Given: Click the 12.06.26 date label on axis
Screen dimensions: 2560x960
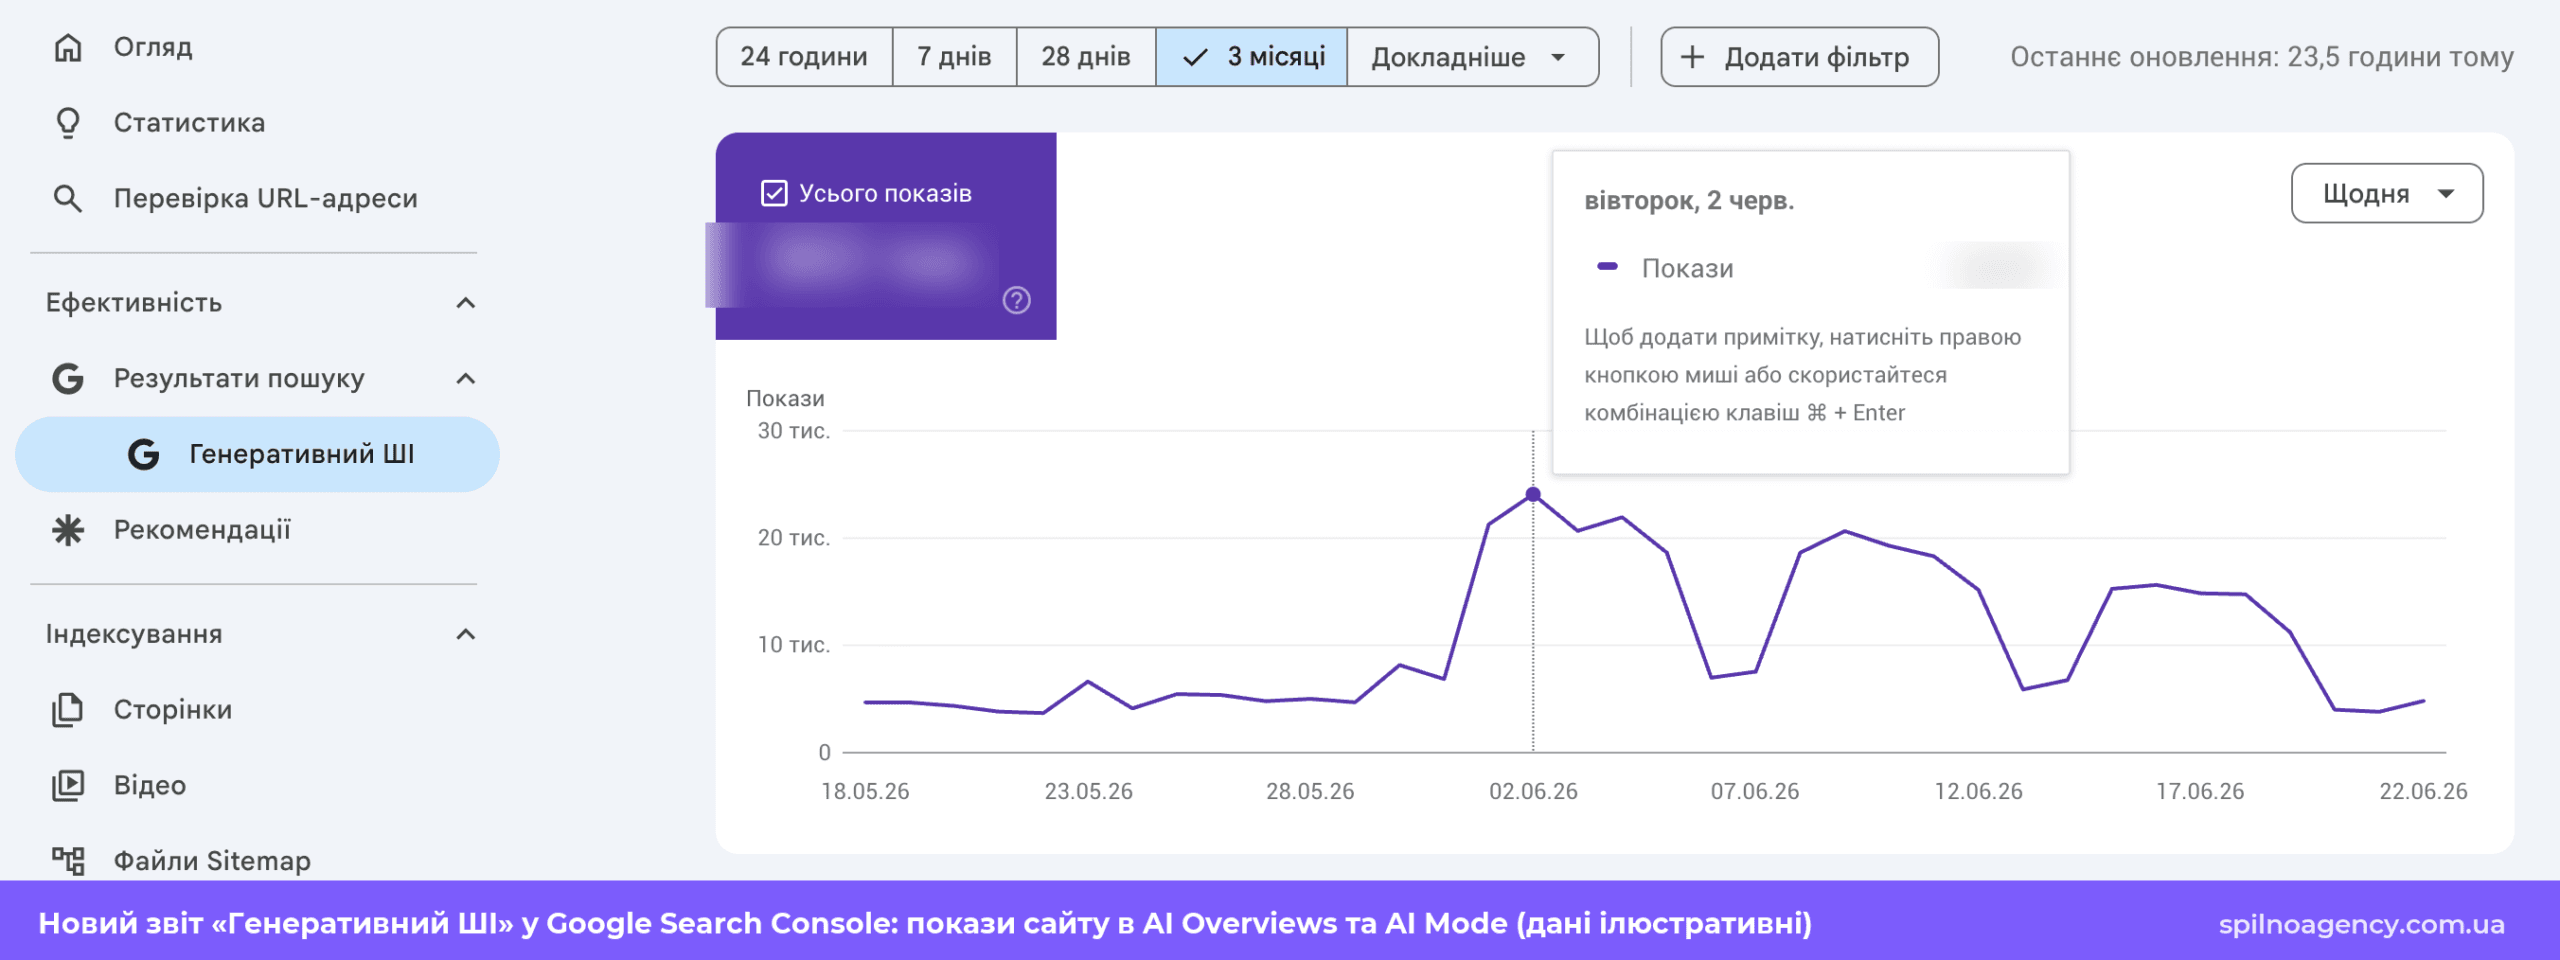Looking at the screenshot, I should tap(1978, 791).
